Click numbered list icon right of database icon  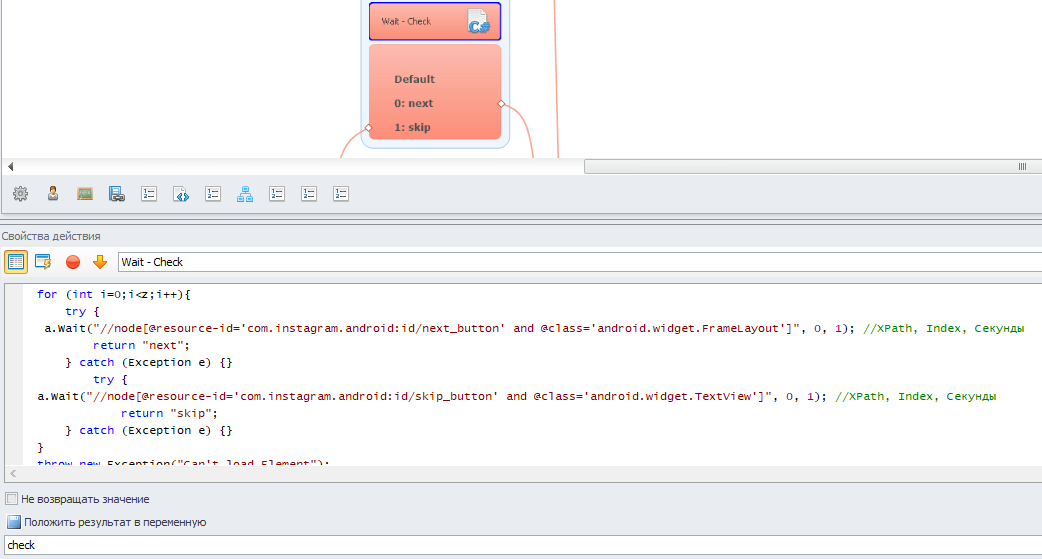point(149,193)
